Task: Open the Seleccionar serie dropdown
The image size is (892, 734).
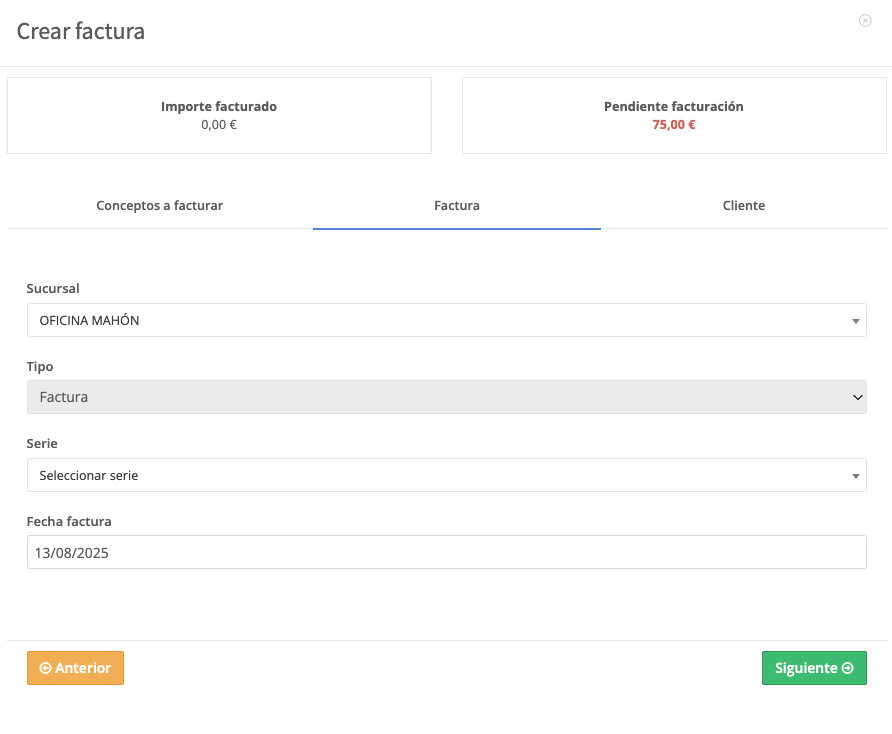Action: pyautogui.click(x=447, y=475)
